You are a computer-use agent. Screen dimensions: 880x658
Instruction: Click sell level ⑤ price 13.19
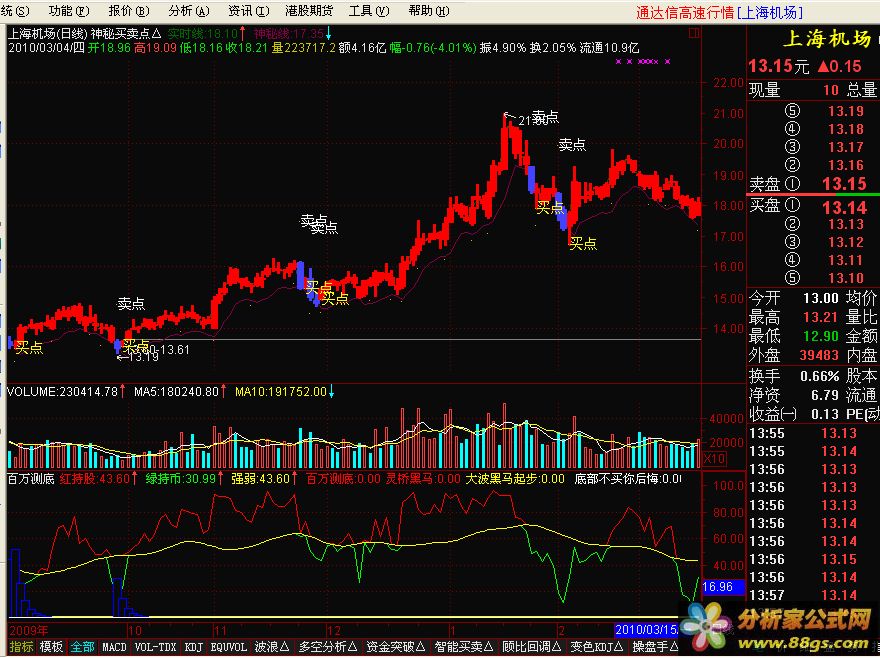pos(846,111)
